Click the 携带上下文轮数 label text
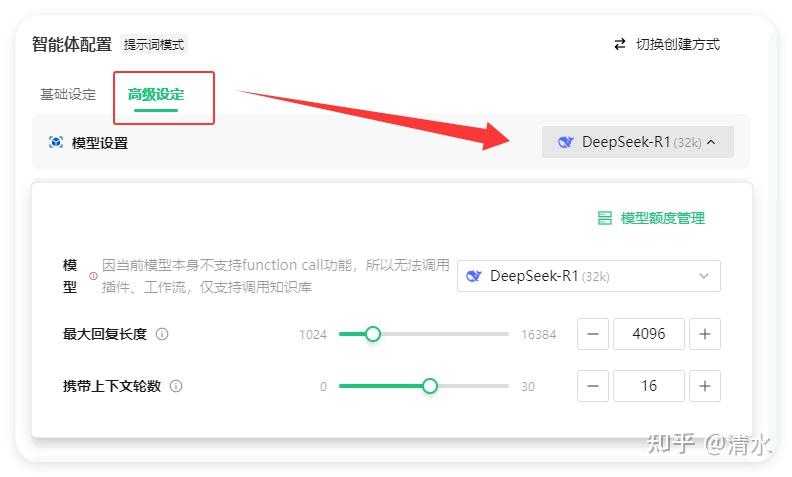 112,386
